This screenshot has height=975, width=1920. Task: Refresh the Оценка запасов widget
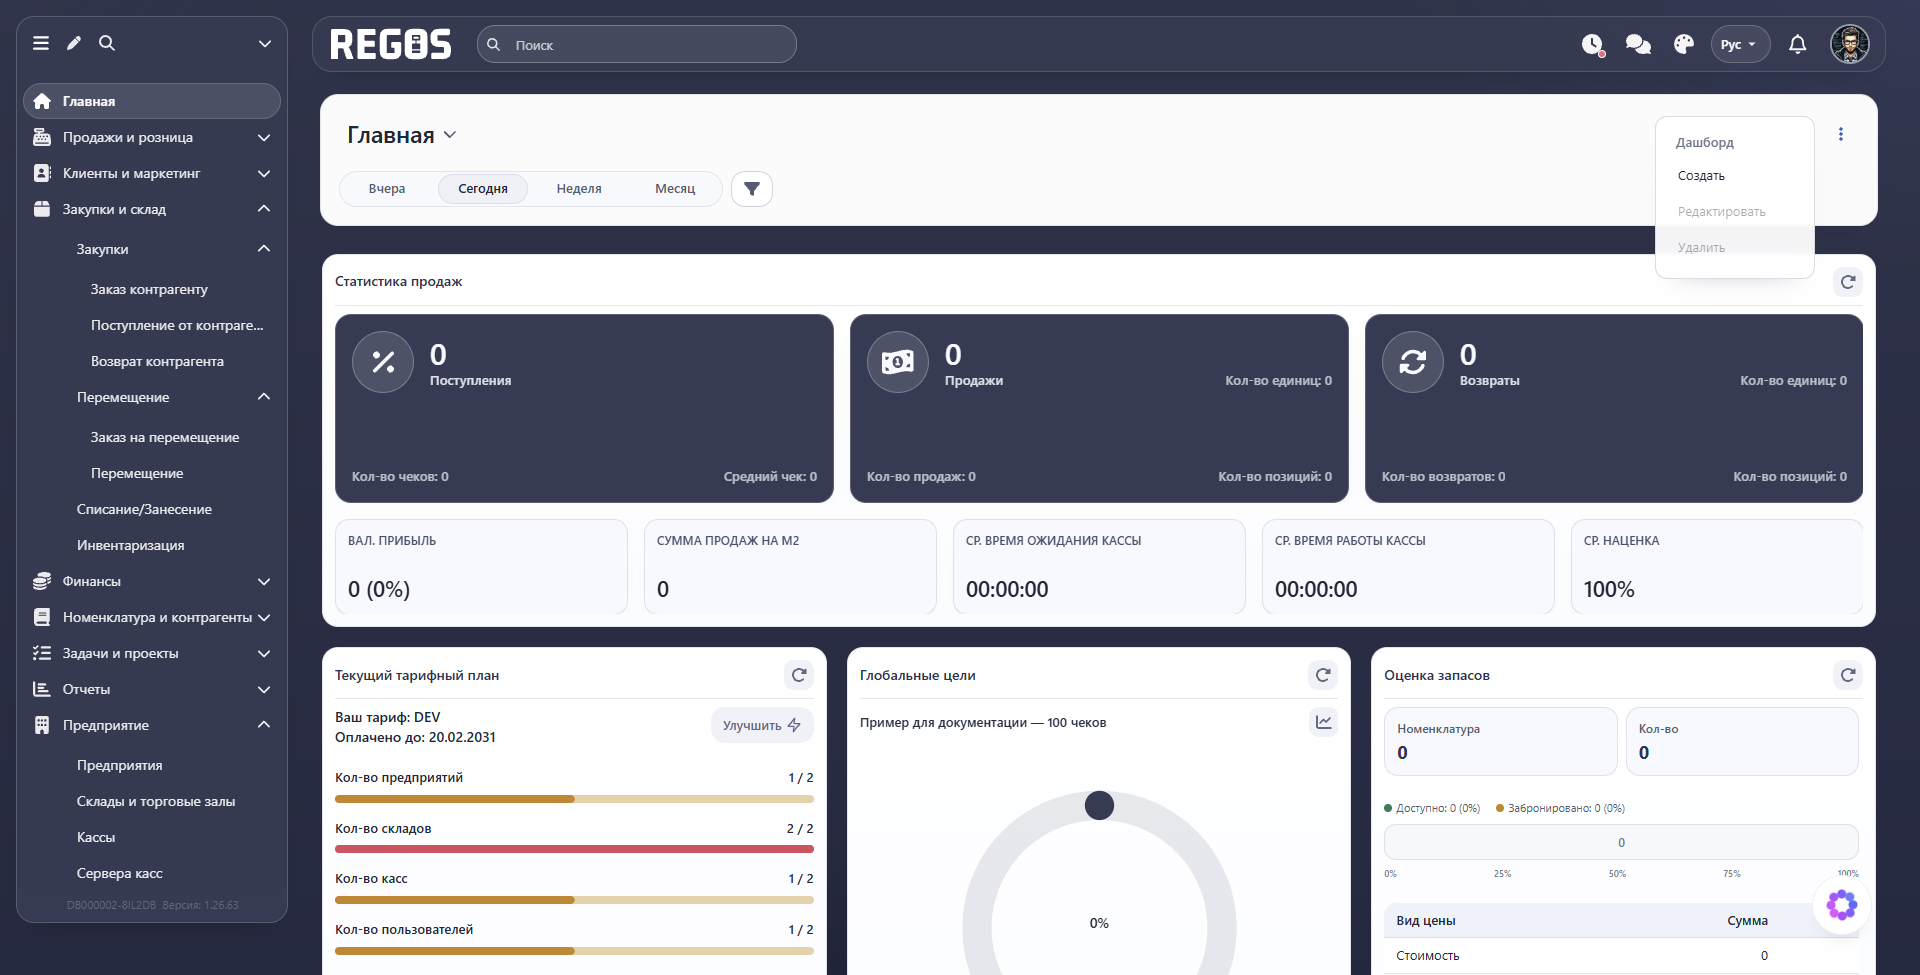tap(1848, 675)
